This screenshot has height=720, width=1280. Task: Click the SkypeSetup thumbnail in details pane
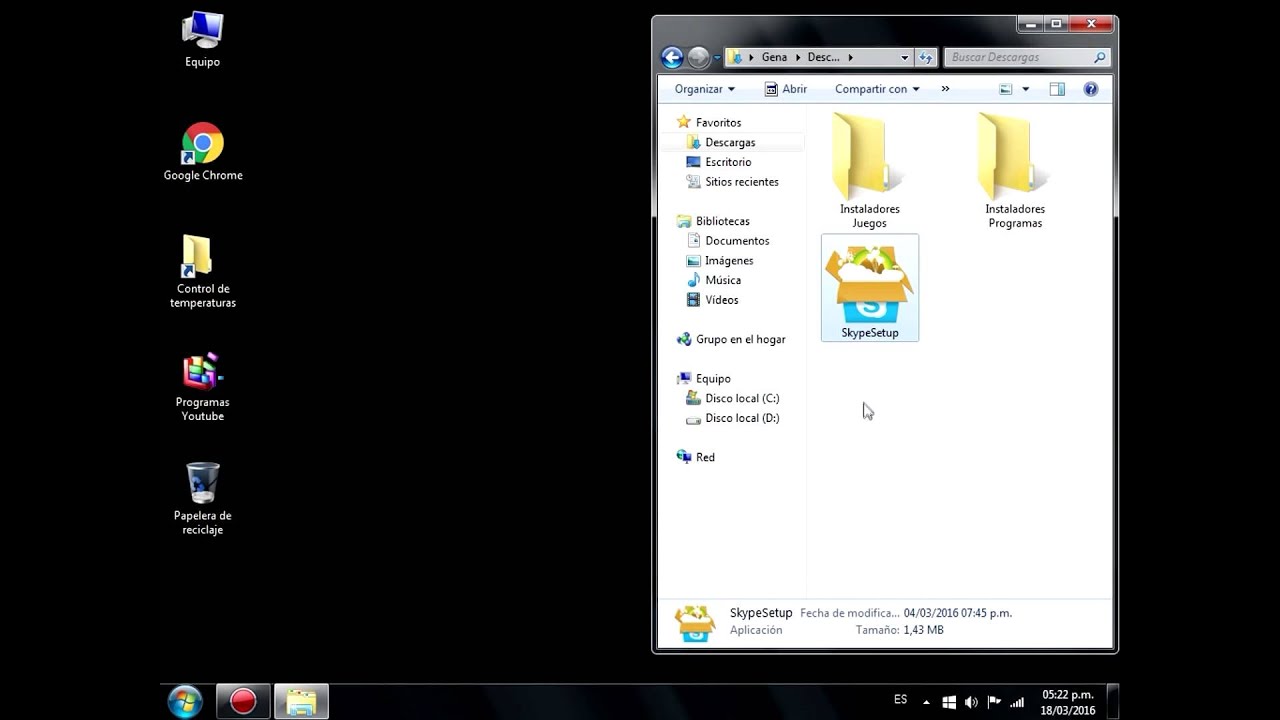[695, 623]
